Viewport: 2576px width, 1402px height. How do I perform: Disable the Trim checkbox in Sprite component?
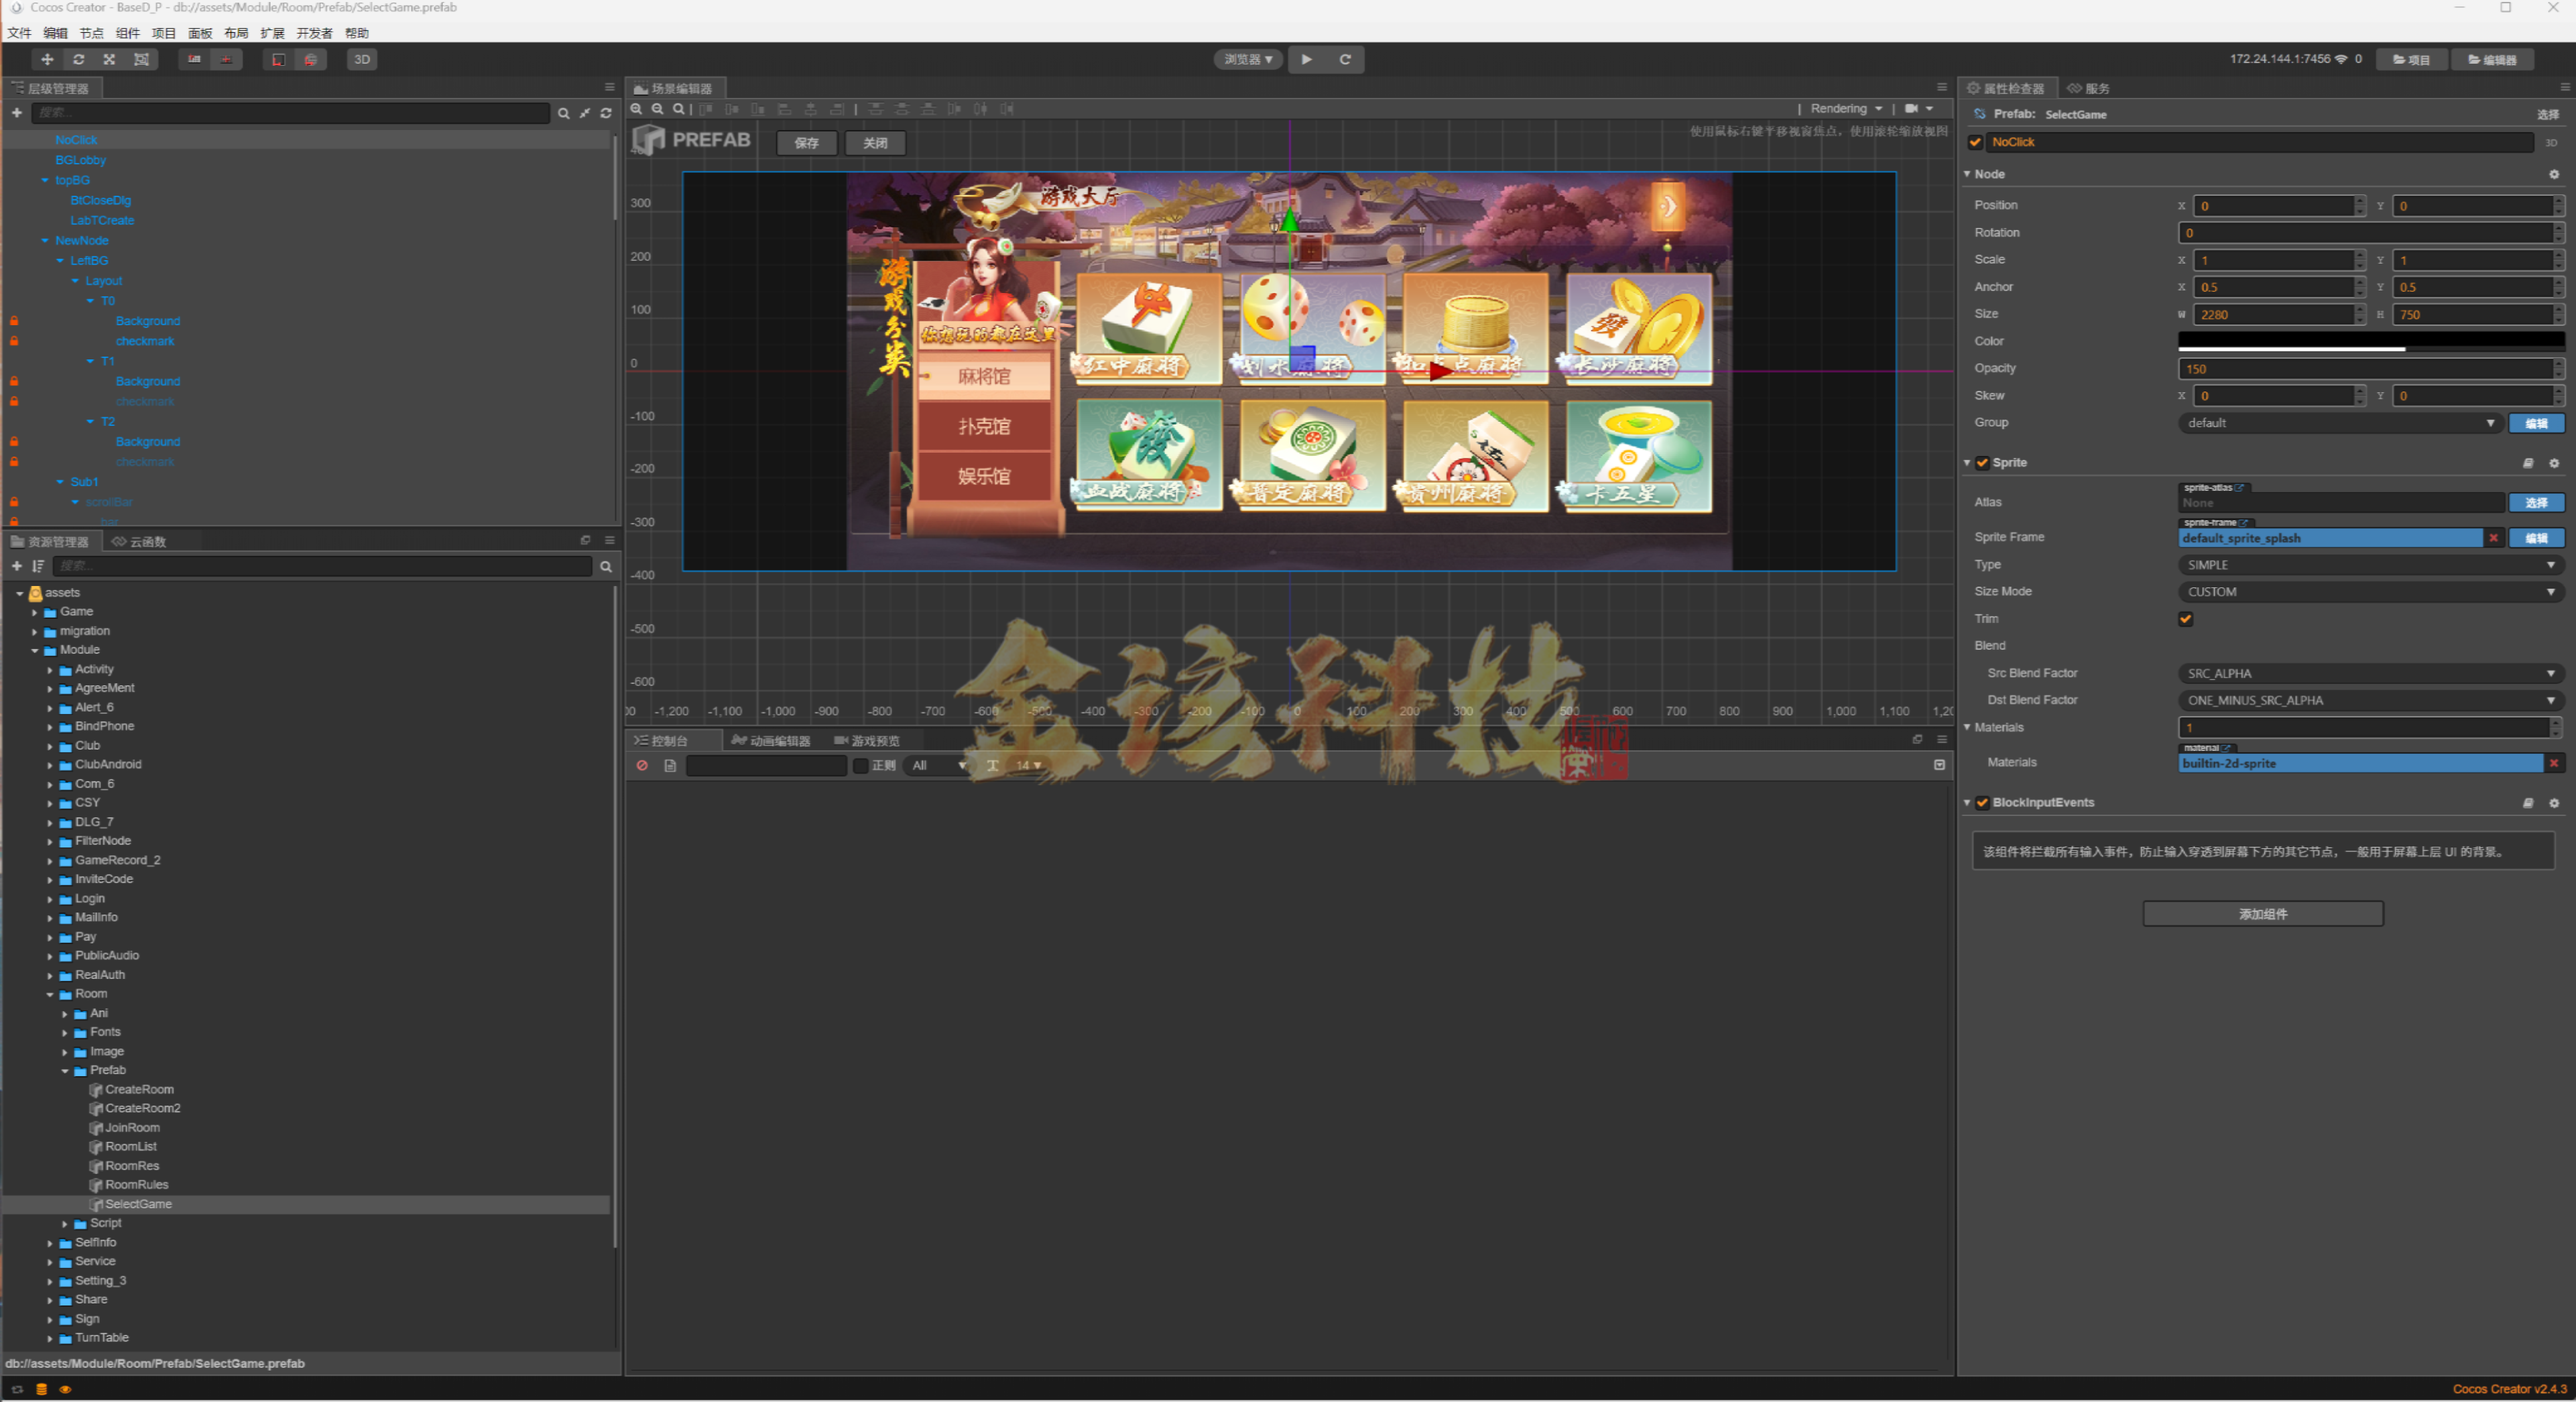pyautogui.click(x=2186, y=619)
